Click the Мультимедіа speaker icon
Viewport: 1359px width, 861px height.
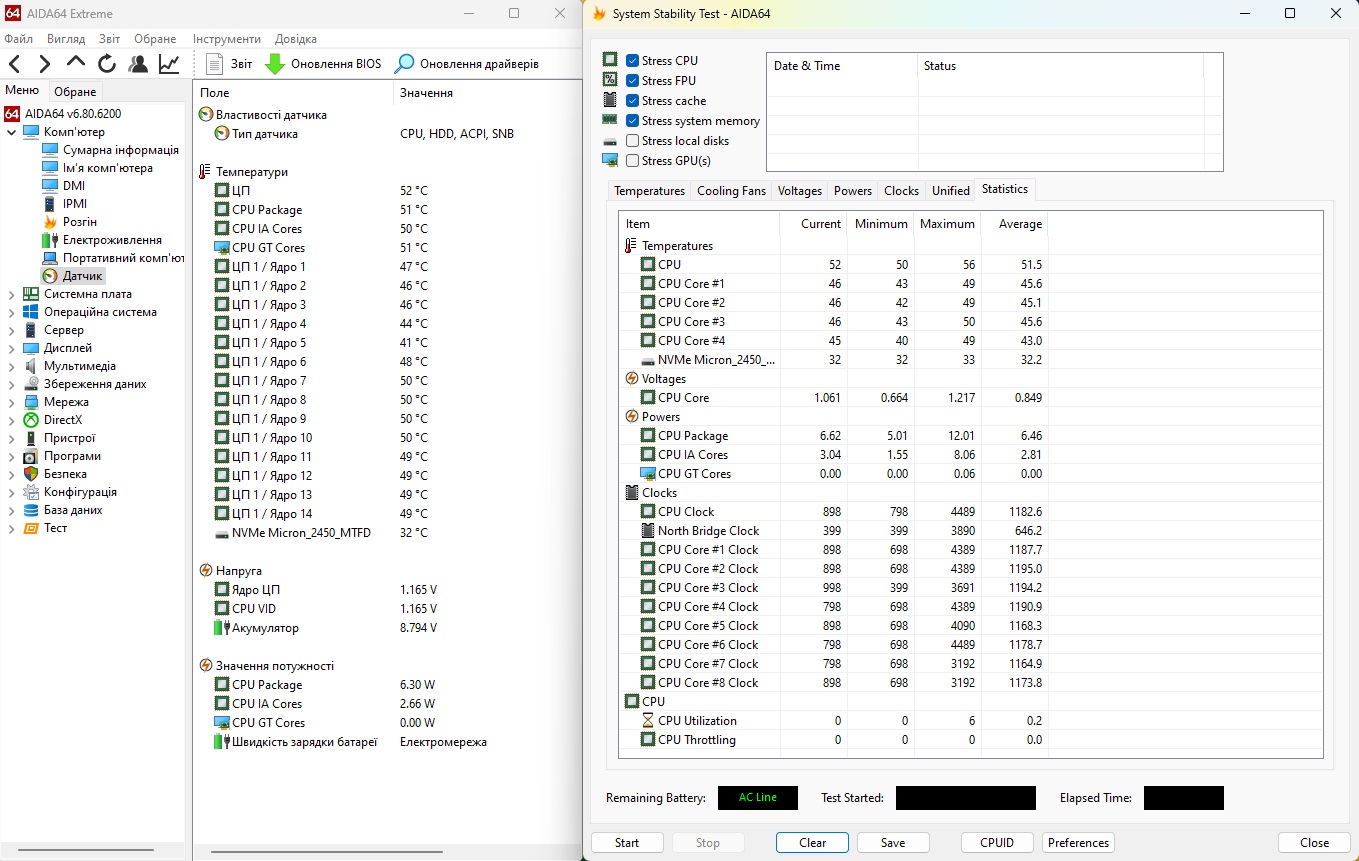tap(31, 366)
